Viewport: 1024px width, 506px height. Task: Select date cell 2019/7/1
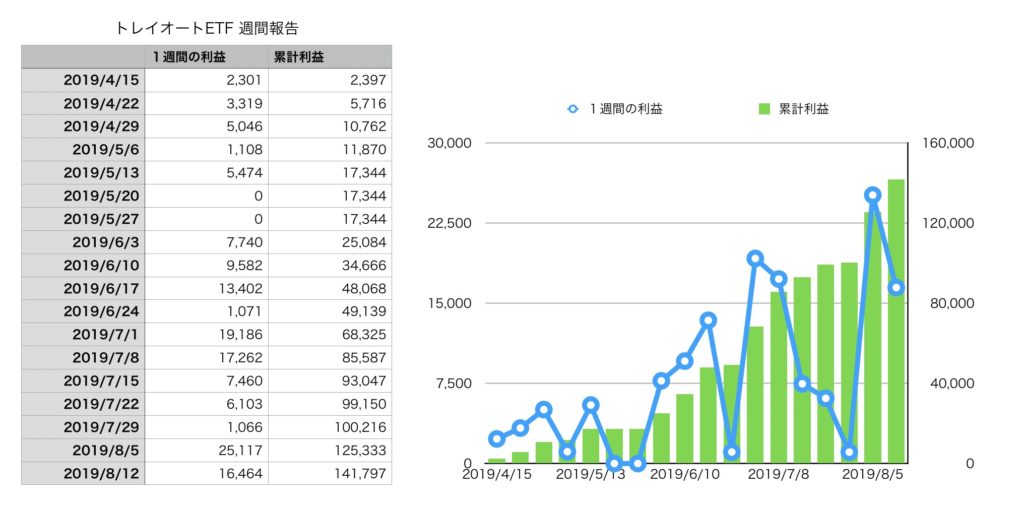pos(83,335)
